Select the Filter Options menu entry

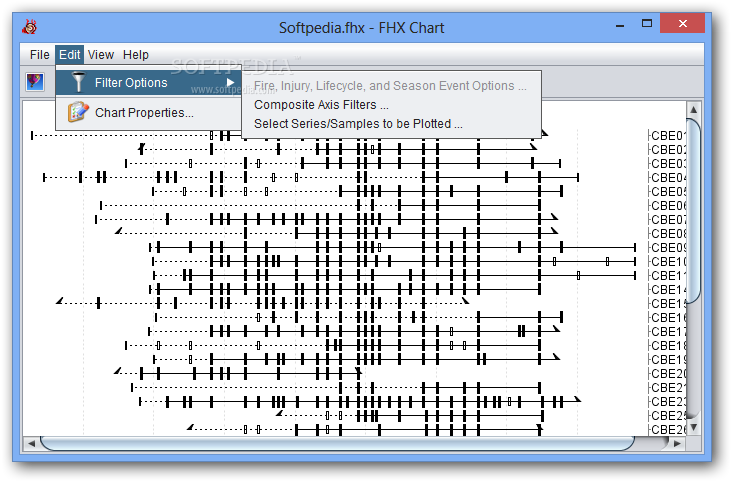pos(148,83)
